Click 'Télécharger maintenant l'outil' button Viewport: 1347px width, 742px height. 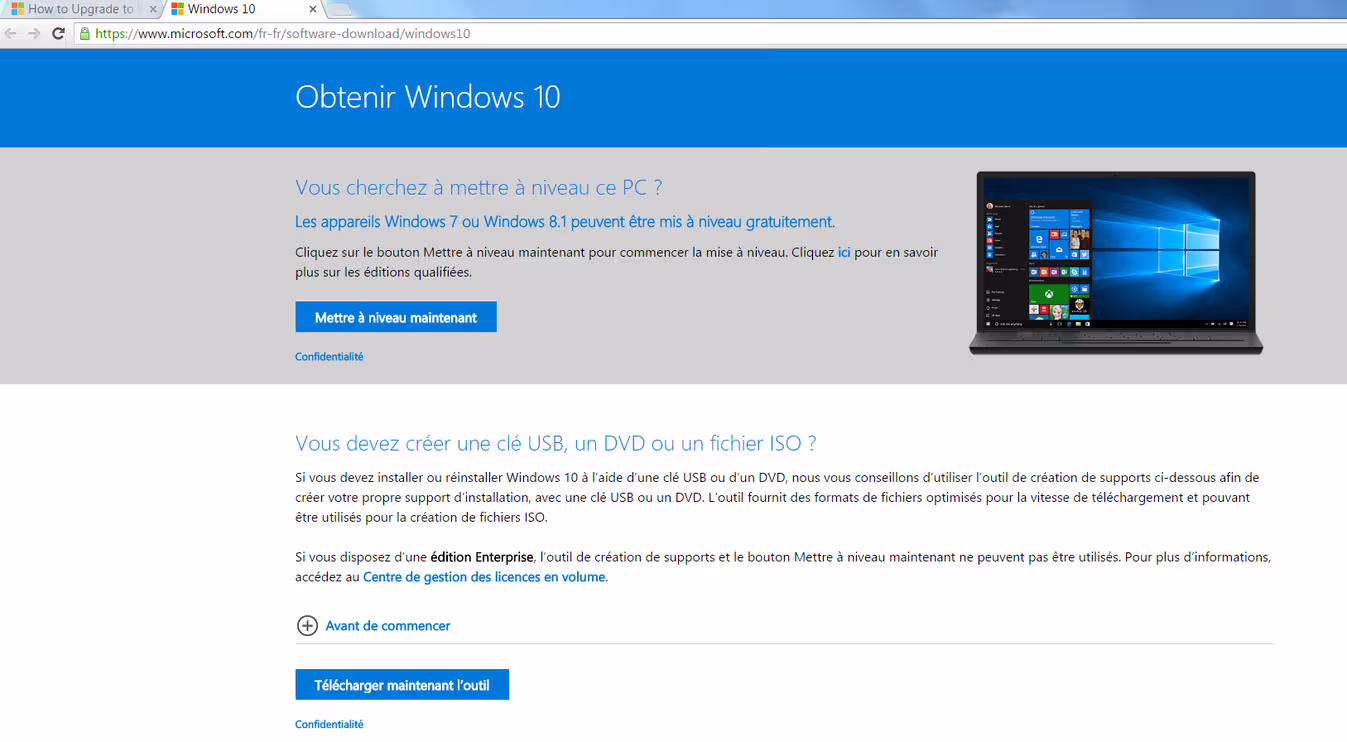(402, 685)
